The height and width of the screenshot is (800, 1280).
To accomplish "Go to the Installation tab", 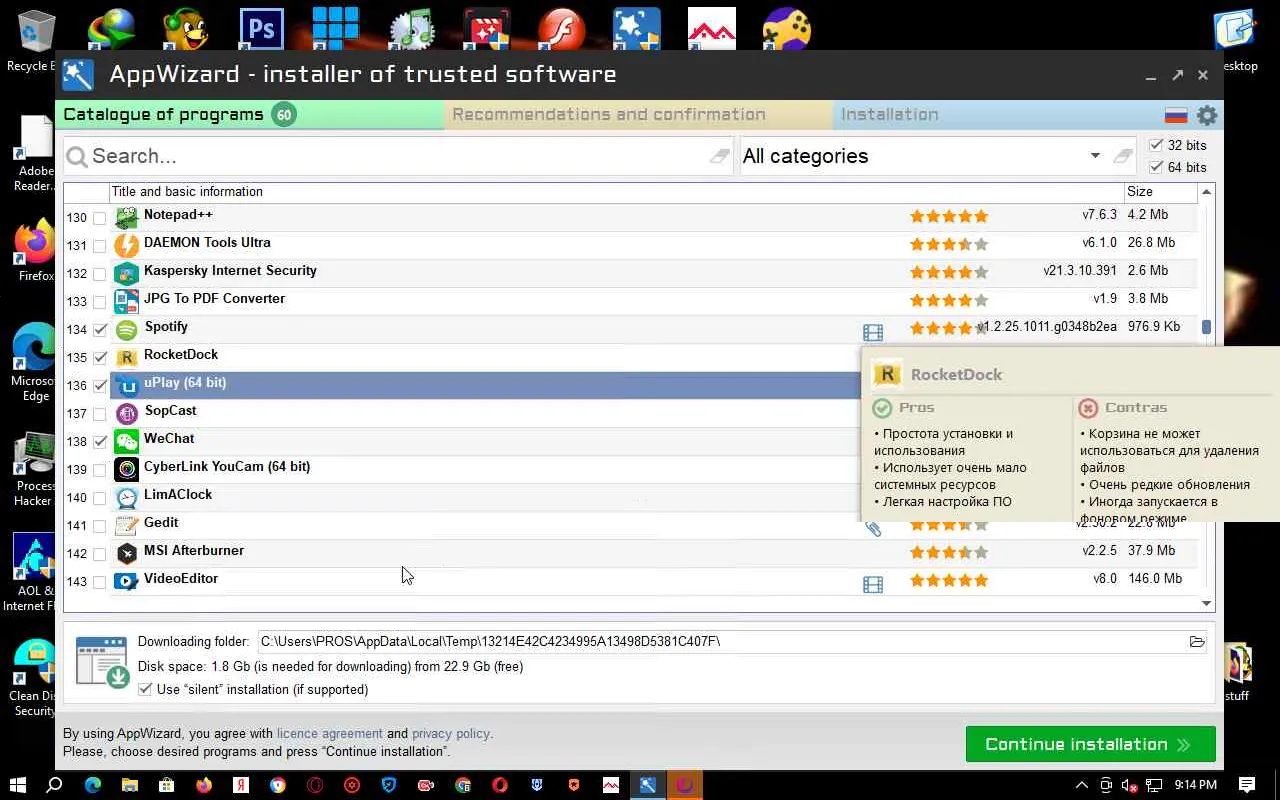I will tap(890, 115).
